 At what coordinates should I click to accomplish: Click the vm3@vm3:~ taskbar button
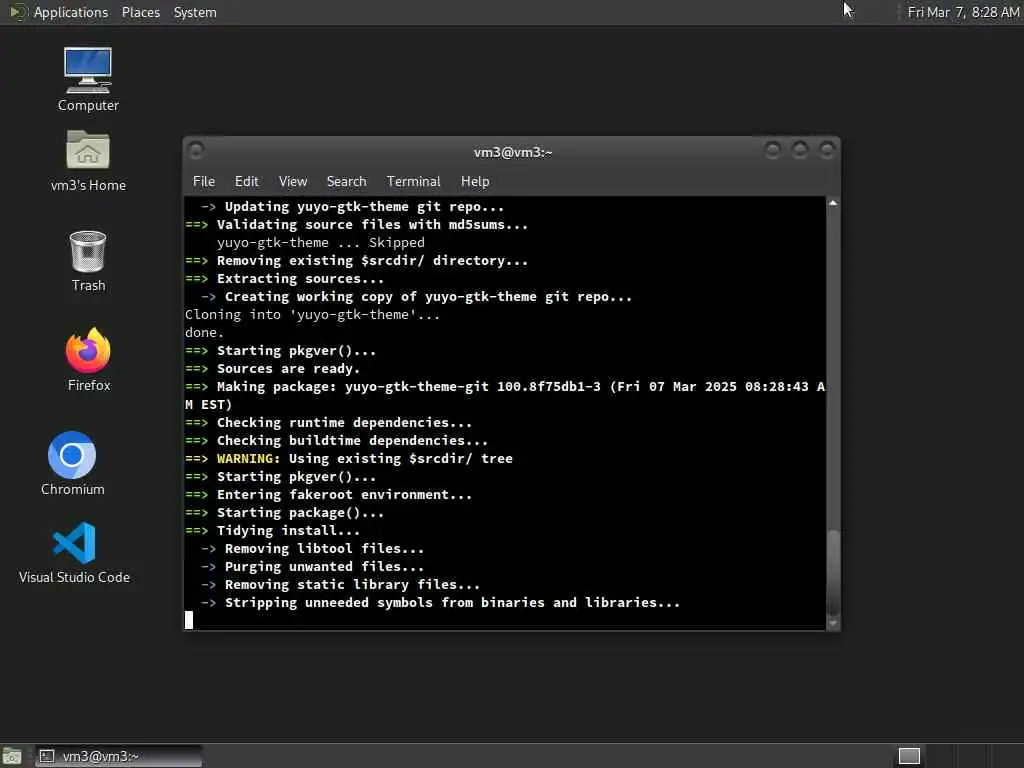[x=118, y=756]
